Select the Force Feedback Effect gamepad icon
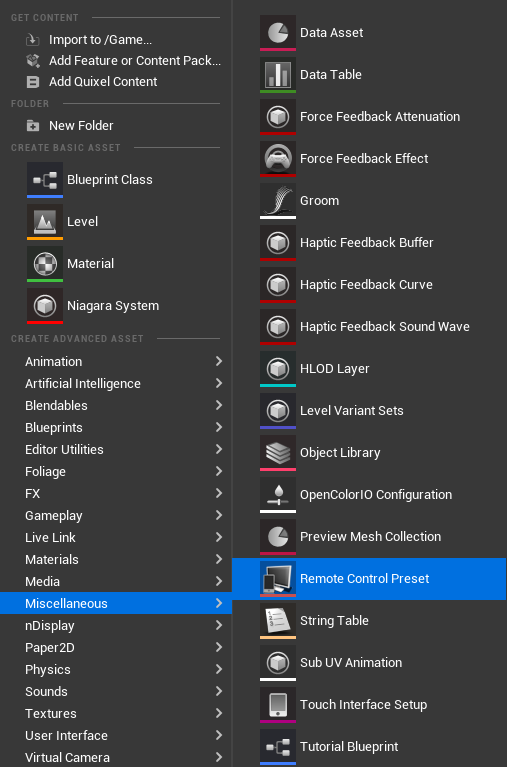The width and height of the screenshot is (507, 767). click(x=278, y=159)
